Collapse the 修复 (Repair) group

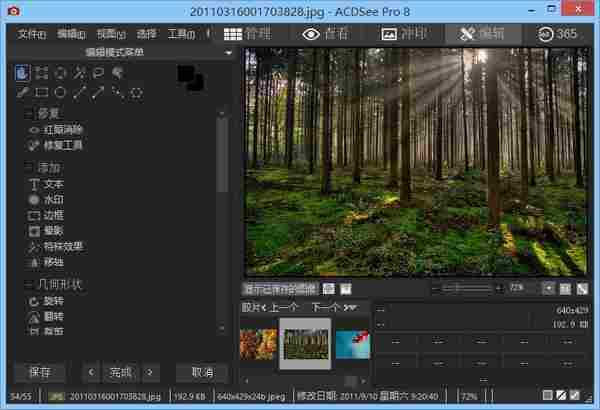click(x=27, y=114)
